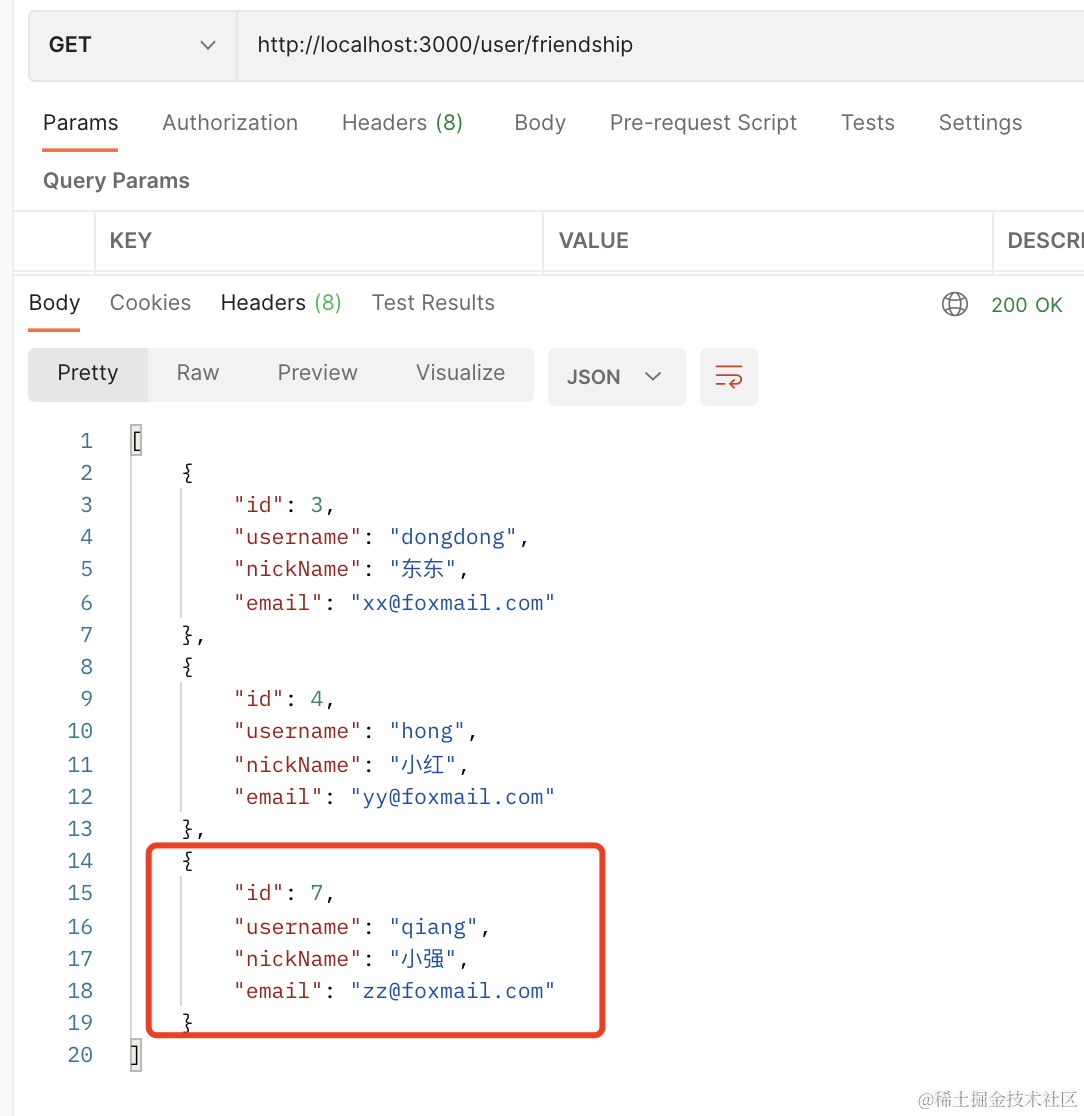
Task: Click the Params tab
Action: coord(80,123)
